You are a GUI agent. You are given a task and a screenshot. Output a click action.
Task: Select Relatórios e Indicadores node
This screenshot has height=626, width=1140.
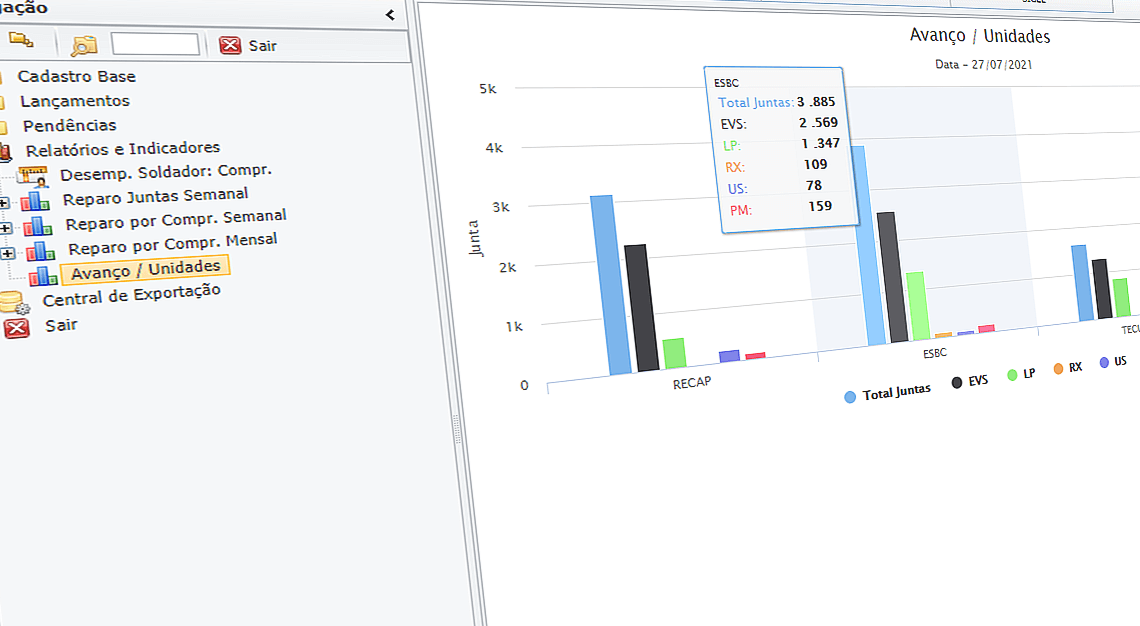pos(122,149)
